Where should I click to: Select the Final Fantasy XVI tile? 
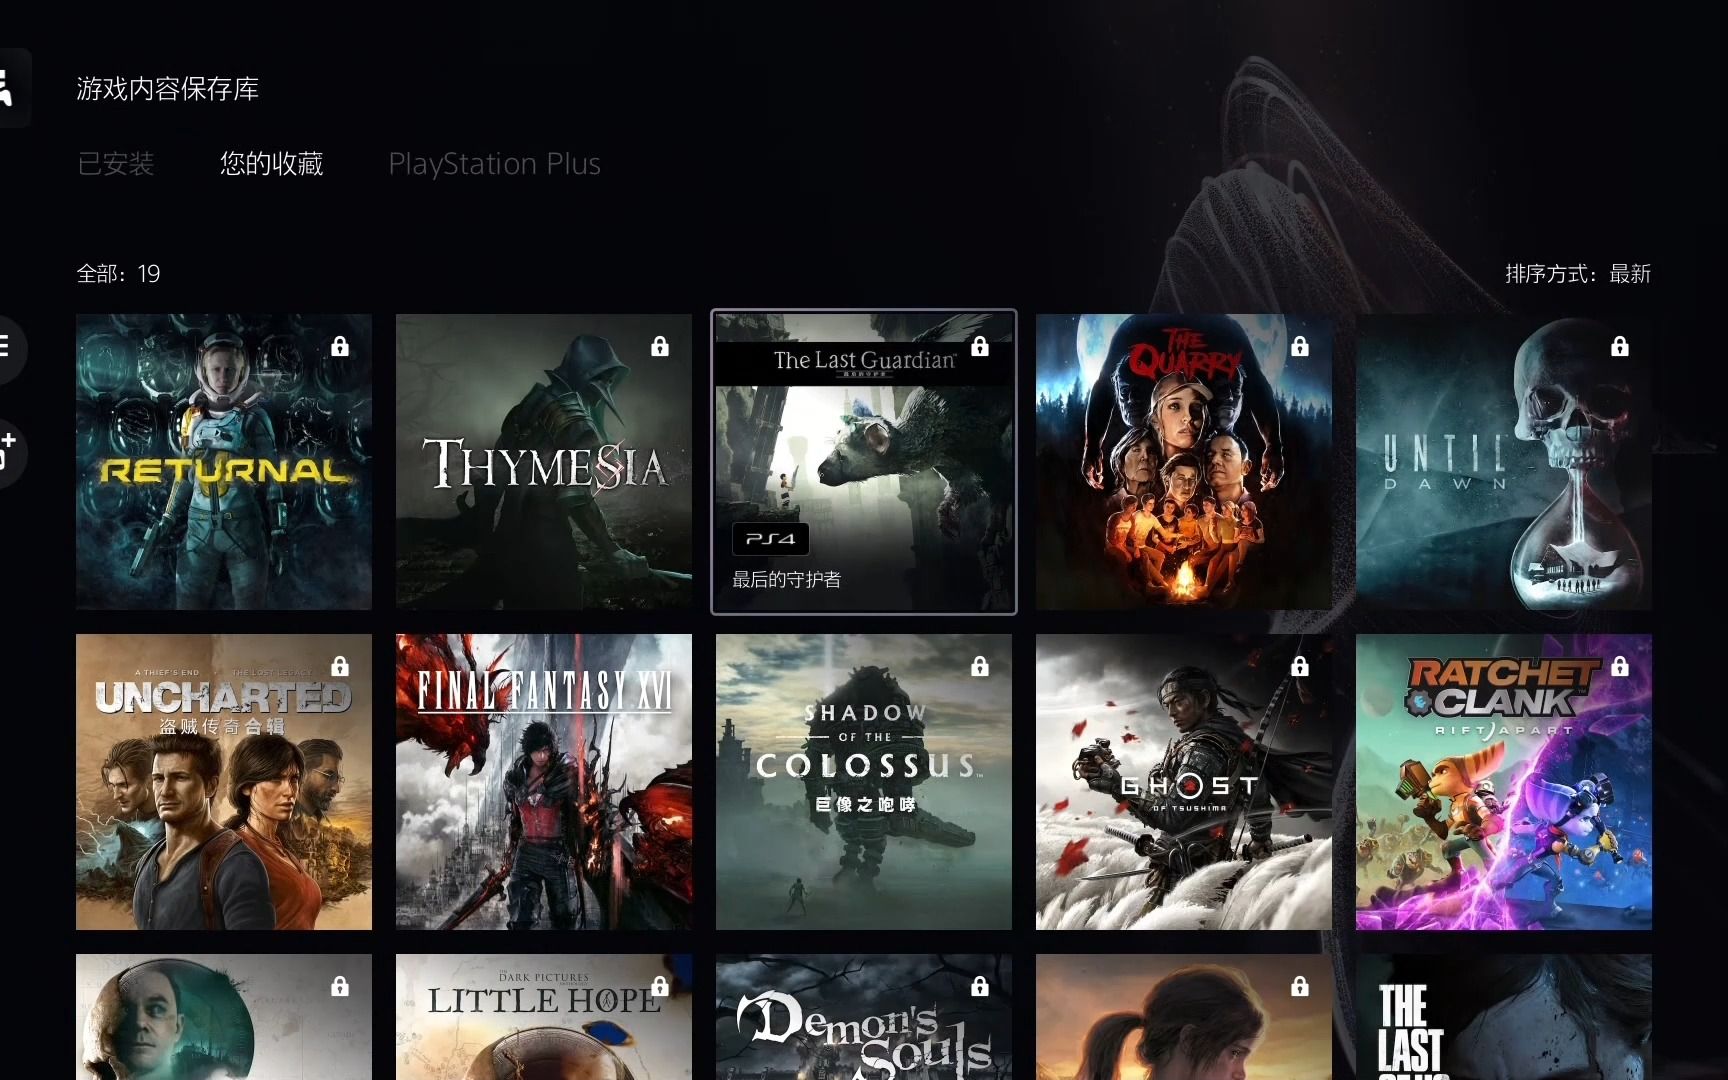544,782
